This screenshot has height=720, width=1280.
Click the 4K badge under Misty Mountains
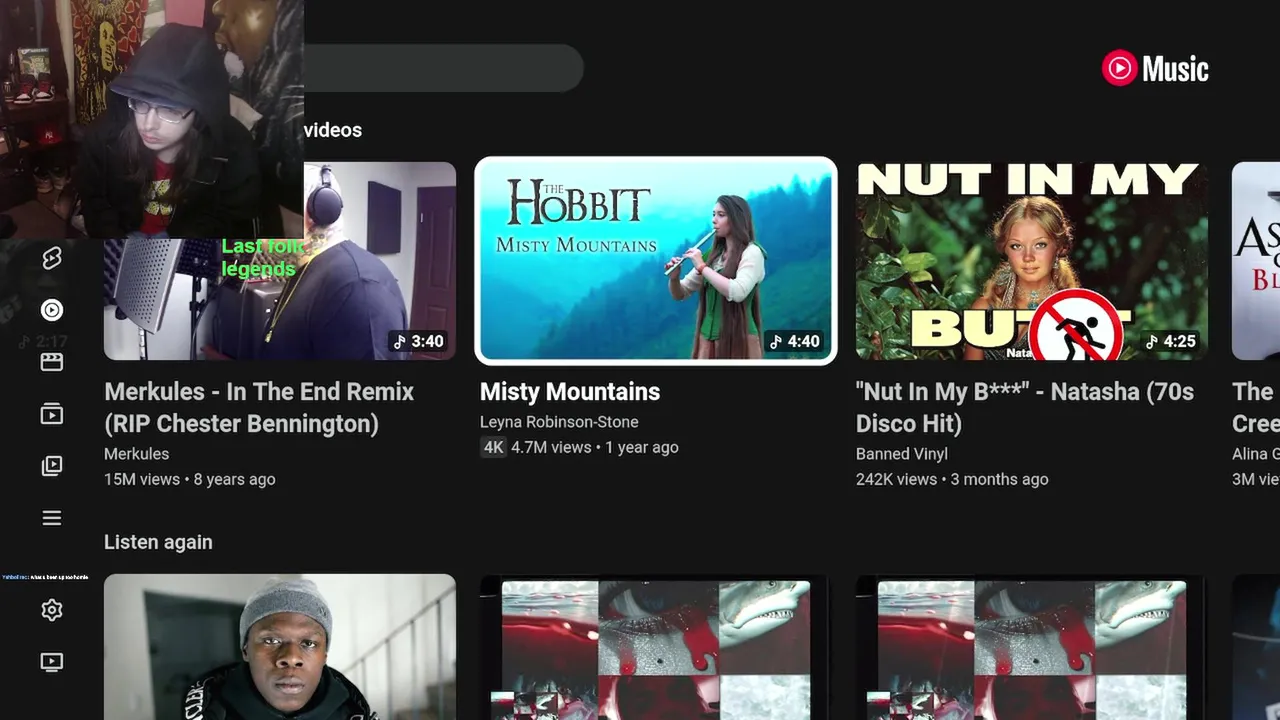493,447
